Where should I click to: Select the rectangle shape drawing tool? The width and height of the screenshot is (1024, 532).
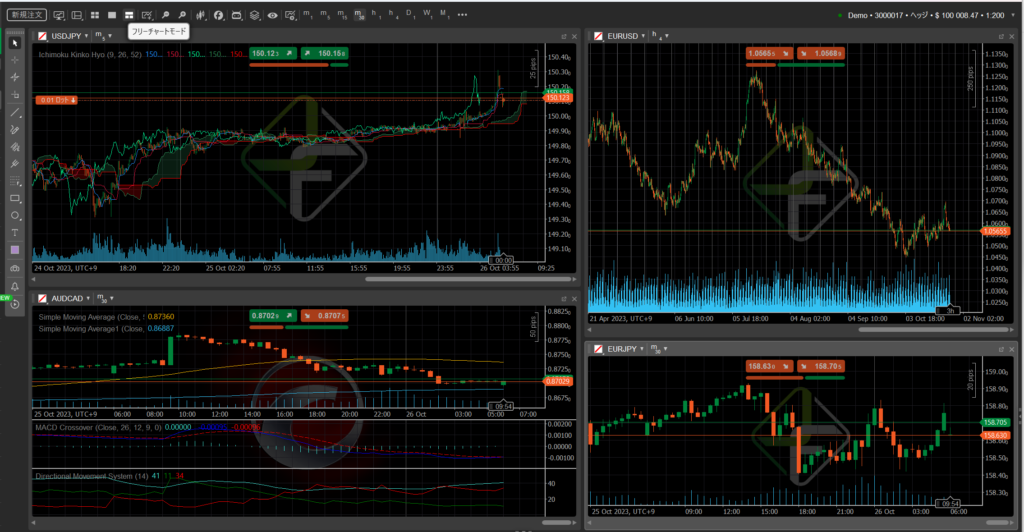pyautogui.click(x=15, y=198)
